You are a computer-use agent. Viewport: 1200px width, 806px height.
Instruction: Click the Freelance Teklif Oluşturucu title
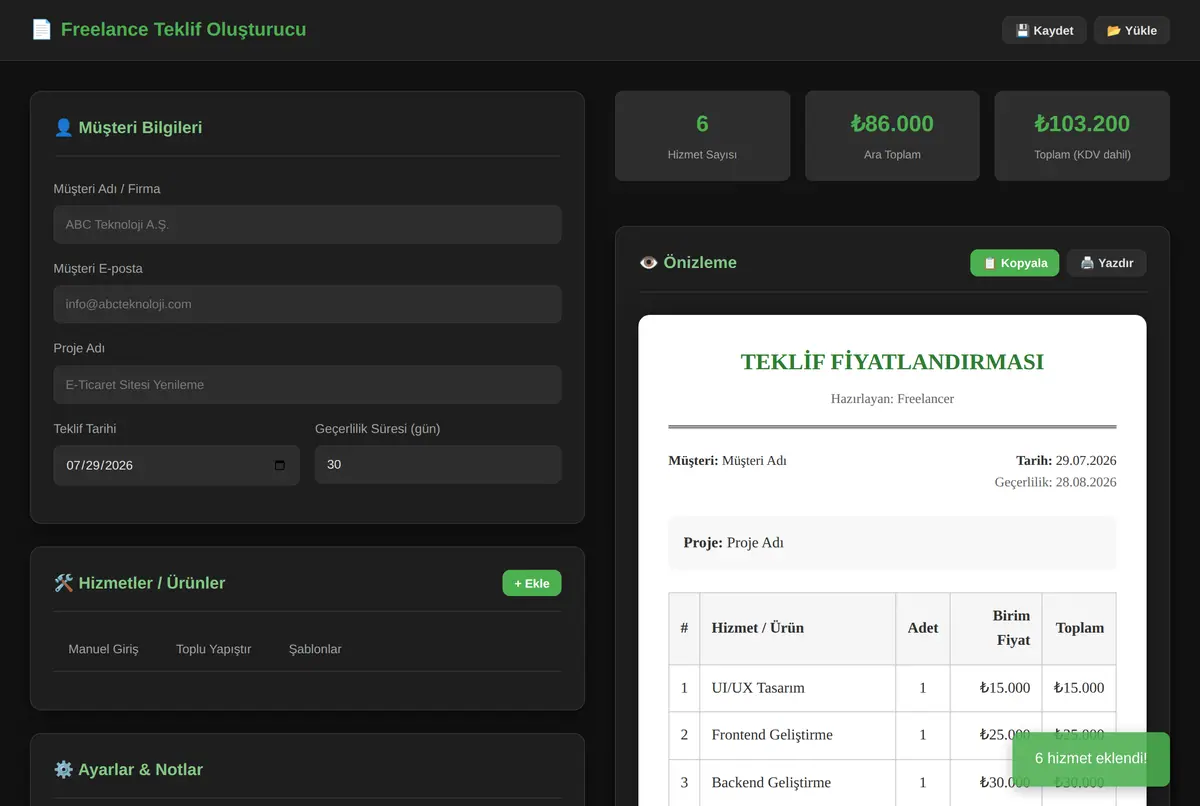click(183, 29)
